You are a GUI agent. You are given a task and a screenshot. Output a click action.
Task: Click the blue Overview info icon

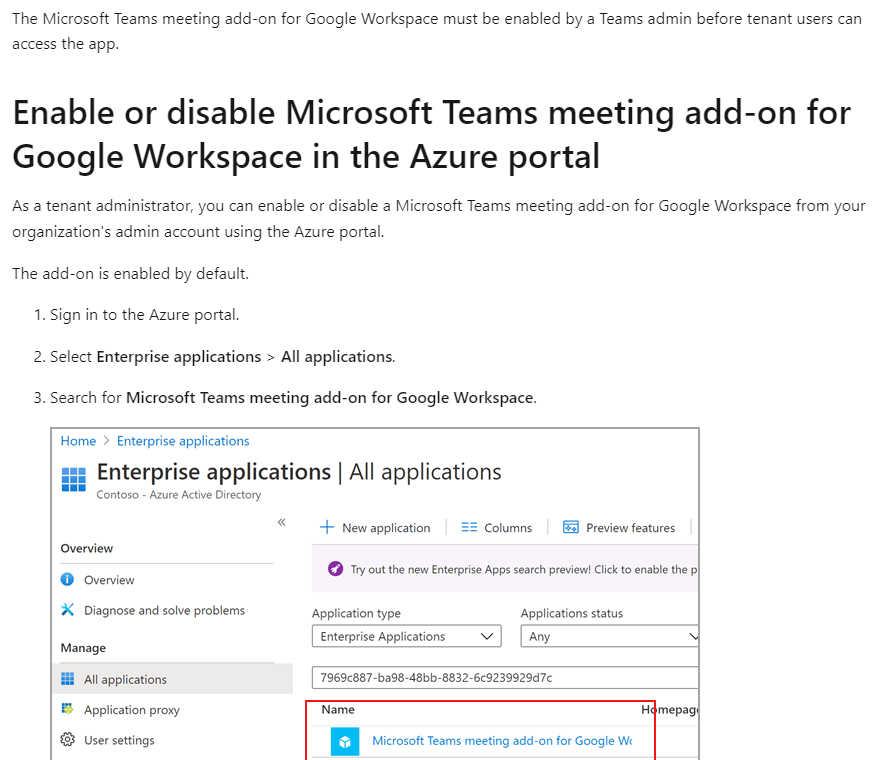(x=67, y=580)
